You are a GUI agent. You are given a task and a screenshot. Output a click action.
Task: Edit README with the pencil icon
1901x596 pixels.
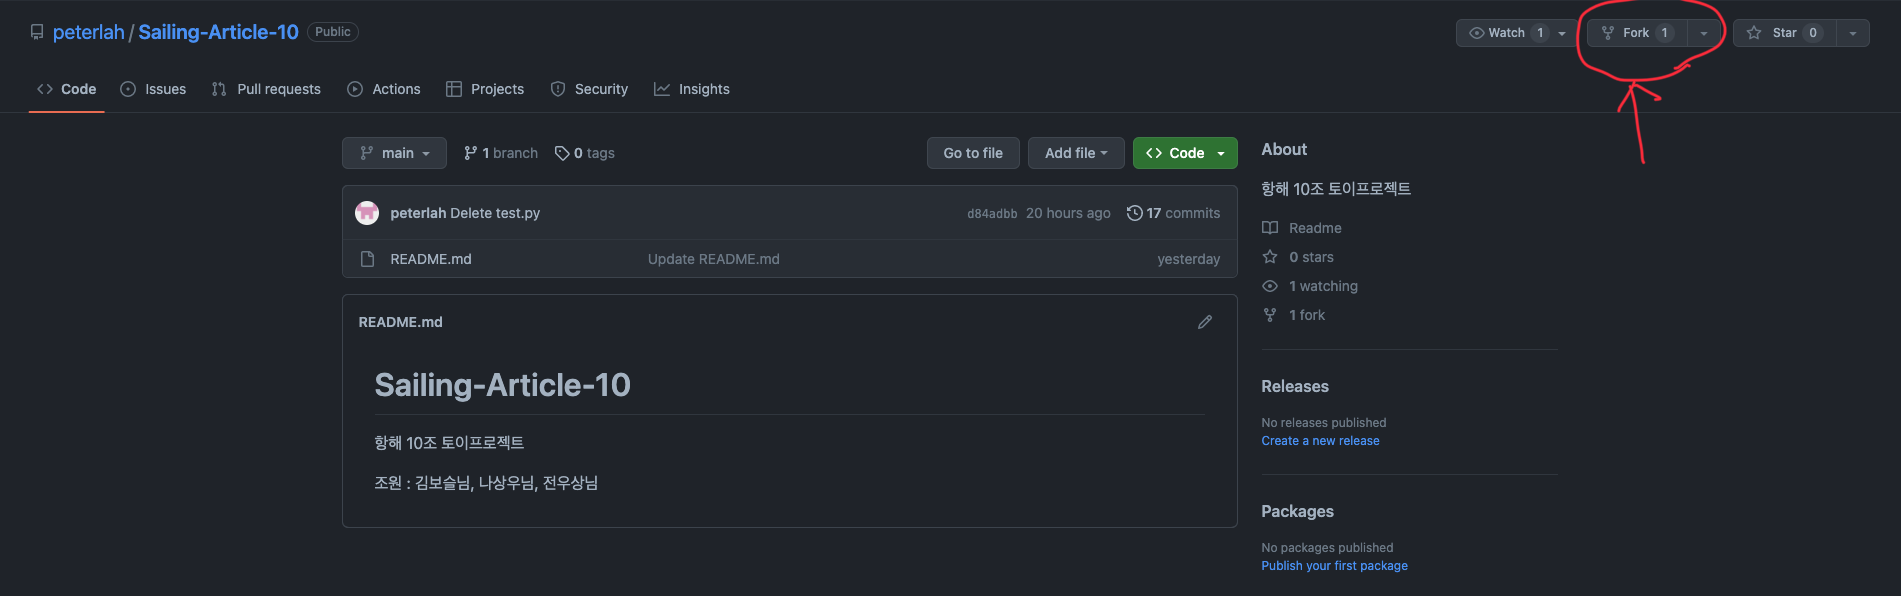tap(1205, 322)
